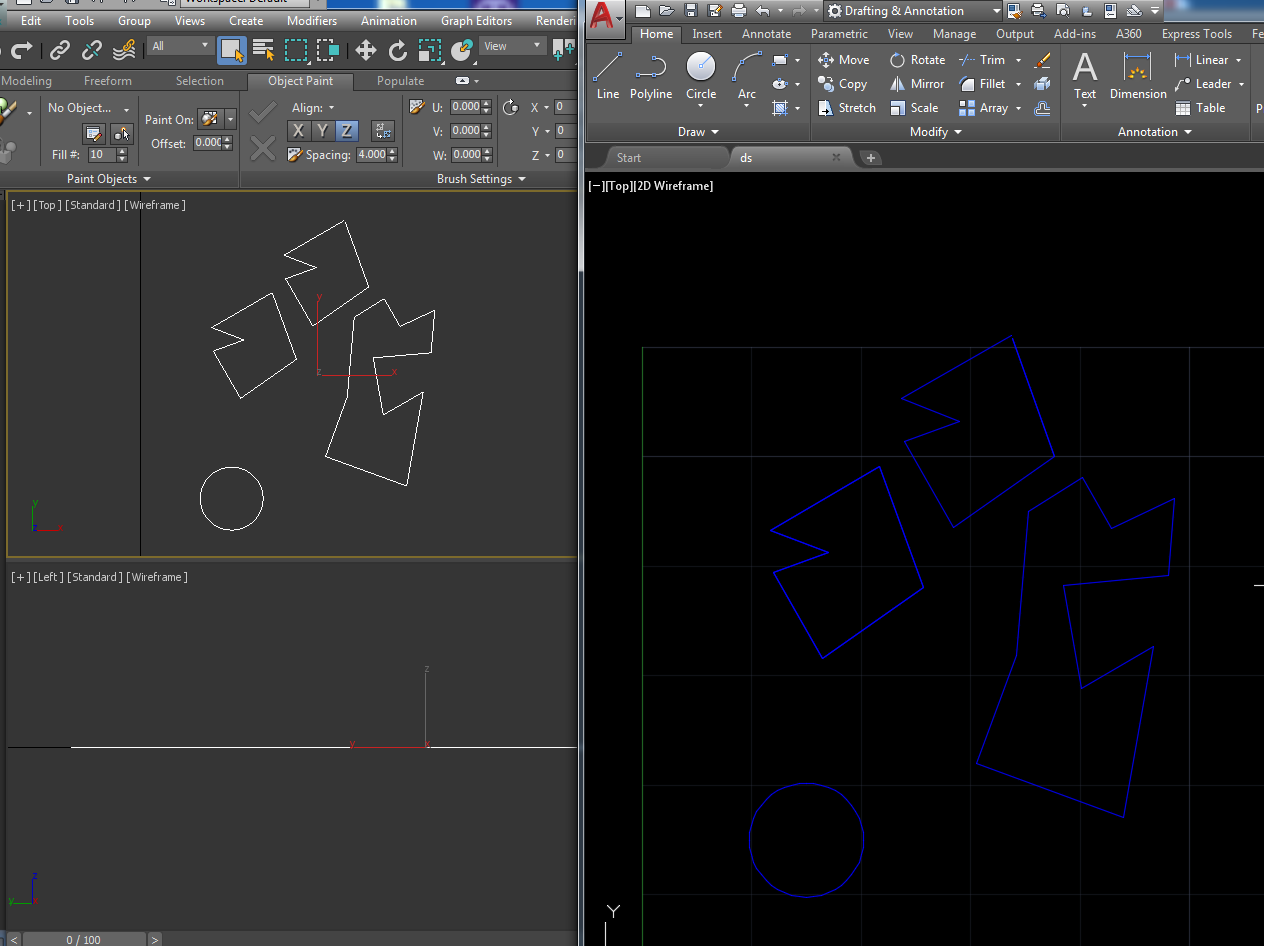Image resolution: width=1264 pixels, height=946 pixels.
Task: Click the [Wireframe] label in the Top viewport
Action: (x=155, y=205)
